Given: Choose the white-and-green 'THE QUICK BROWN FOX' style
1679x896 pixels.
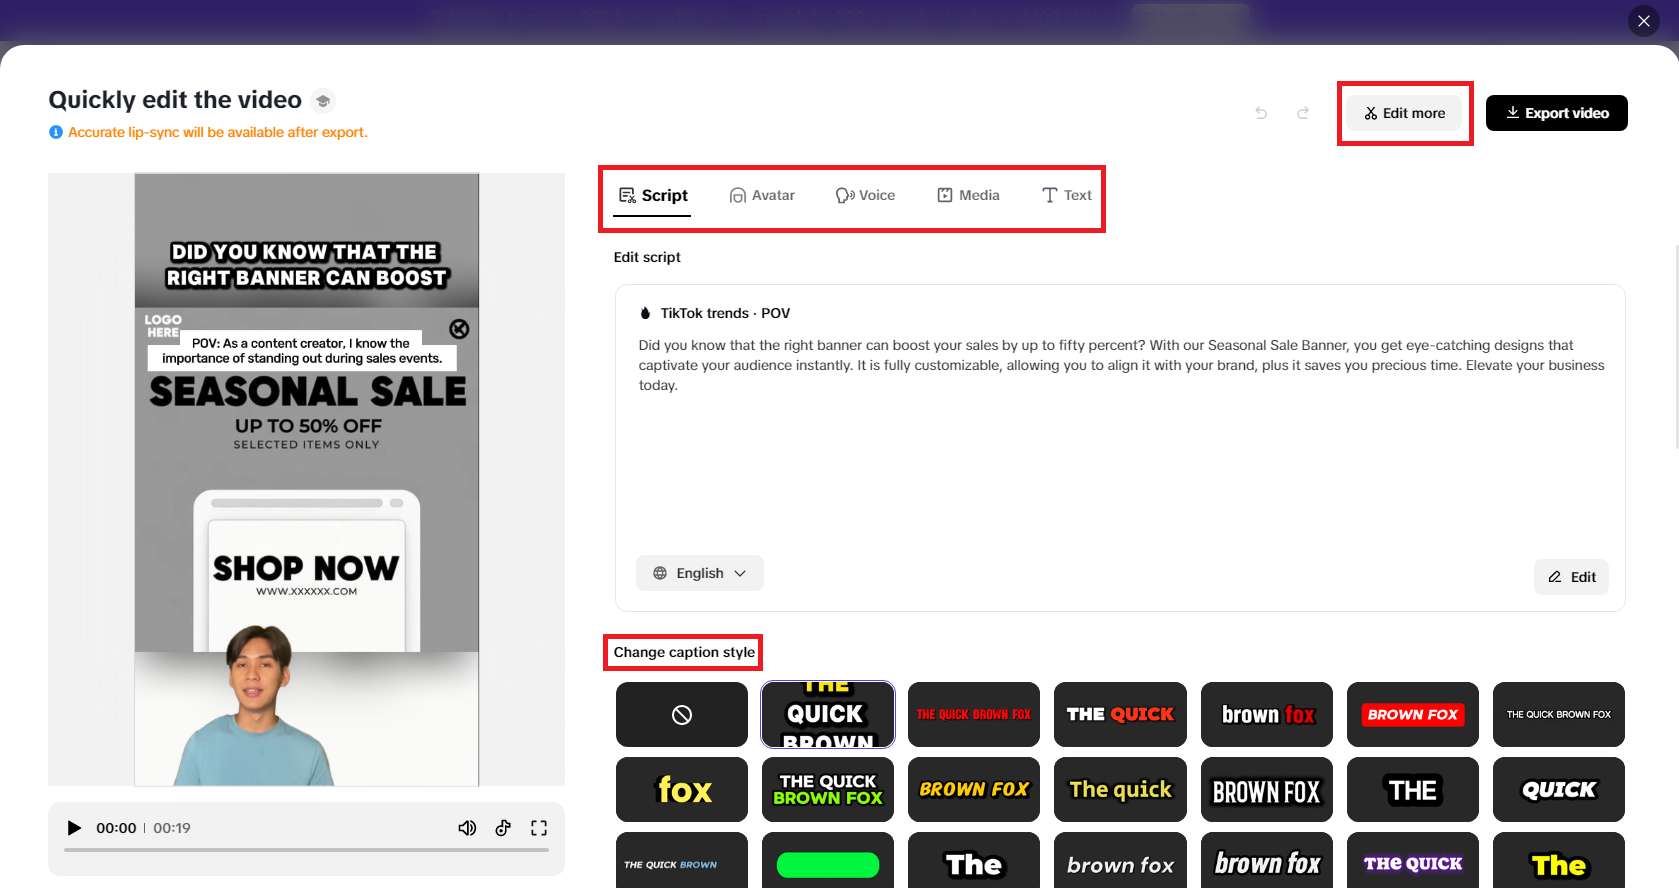Looking at the screenshot, I should pyautogui.click(x=828, y=789).
